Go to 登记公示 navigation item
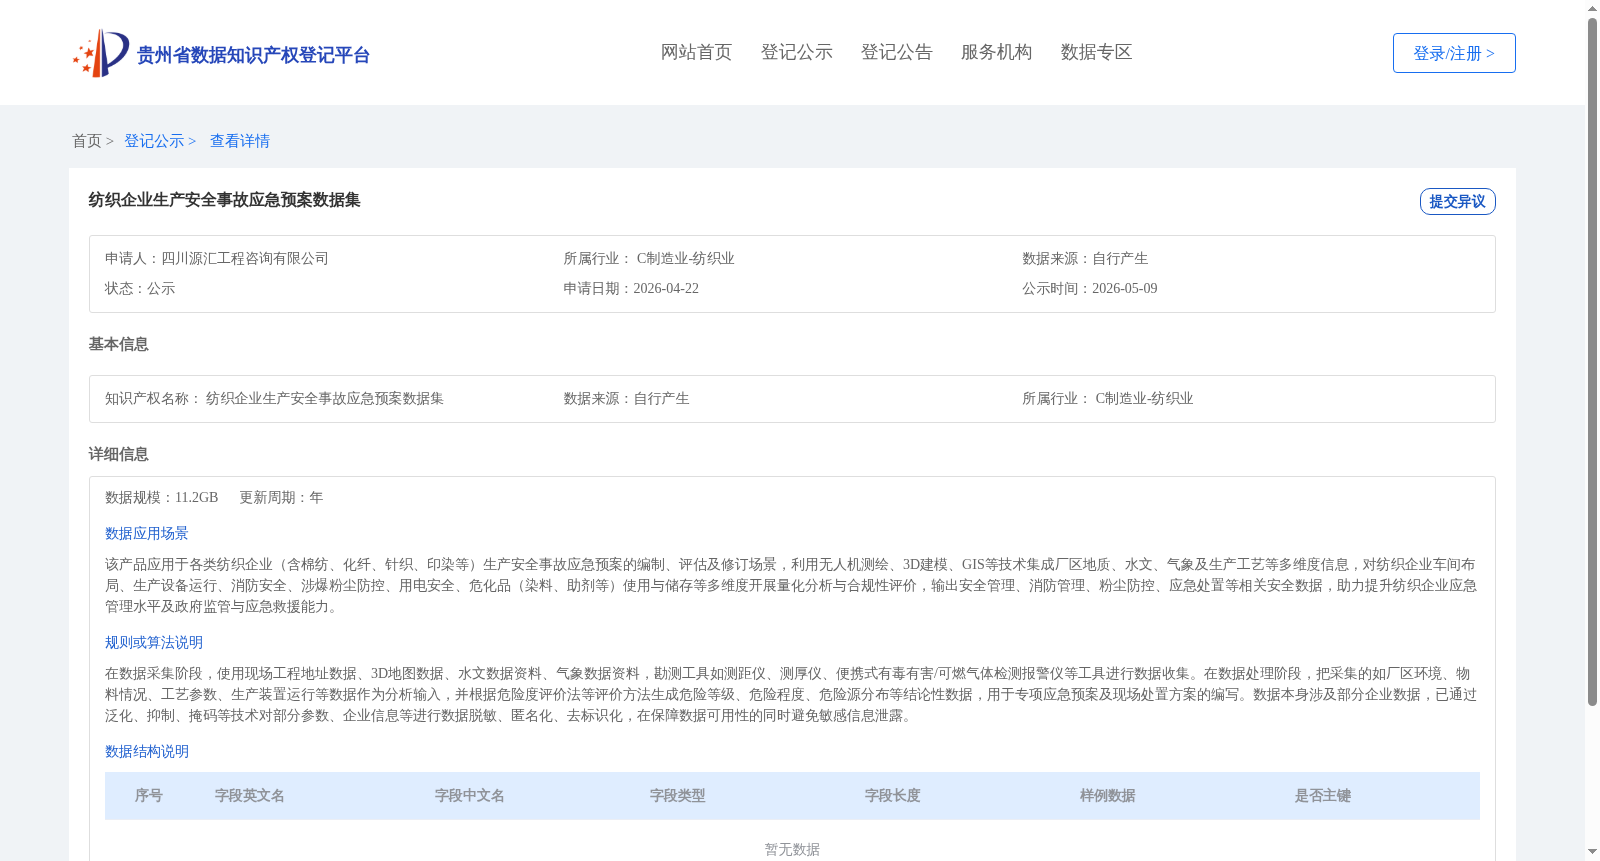This screenshot has width=1600, height=861. [796, 52]
